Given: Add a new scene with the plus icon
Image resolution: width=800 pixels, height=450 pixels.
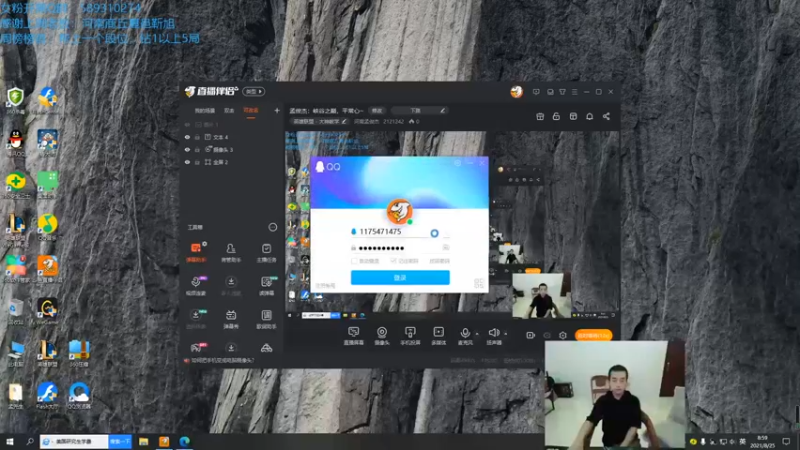Looking at the screenshot, I should point(277,110).
